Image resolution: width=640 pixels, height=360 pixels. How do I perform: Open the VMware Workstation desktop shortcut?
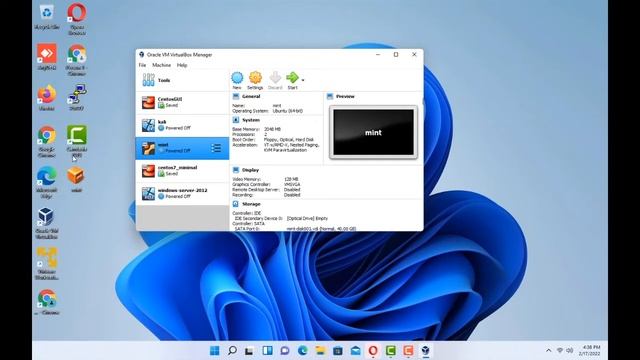pos(47,264)
